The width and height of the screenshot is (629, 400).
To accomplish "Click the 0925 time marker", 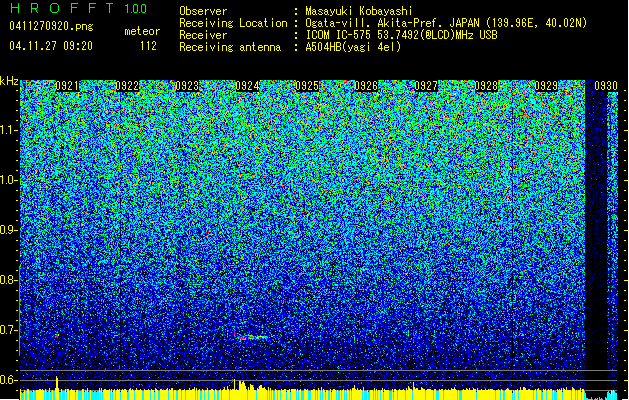I will (x=307, y=86).
